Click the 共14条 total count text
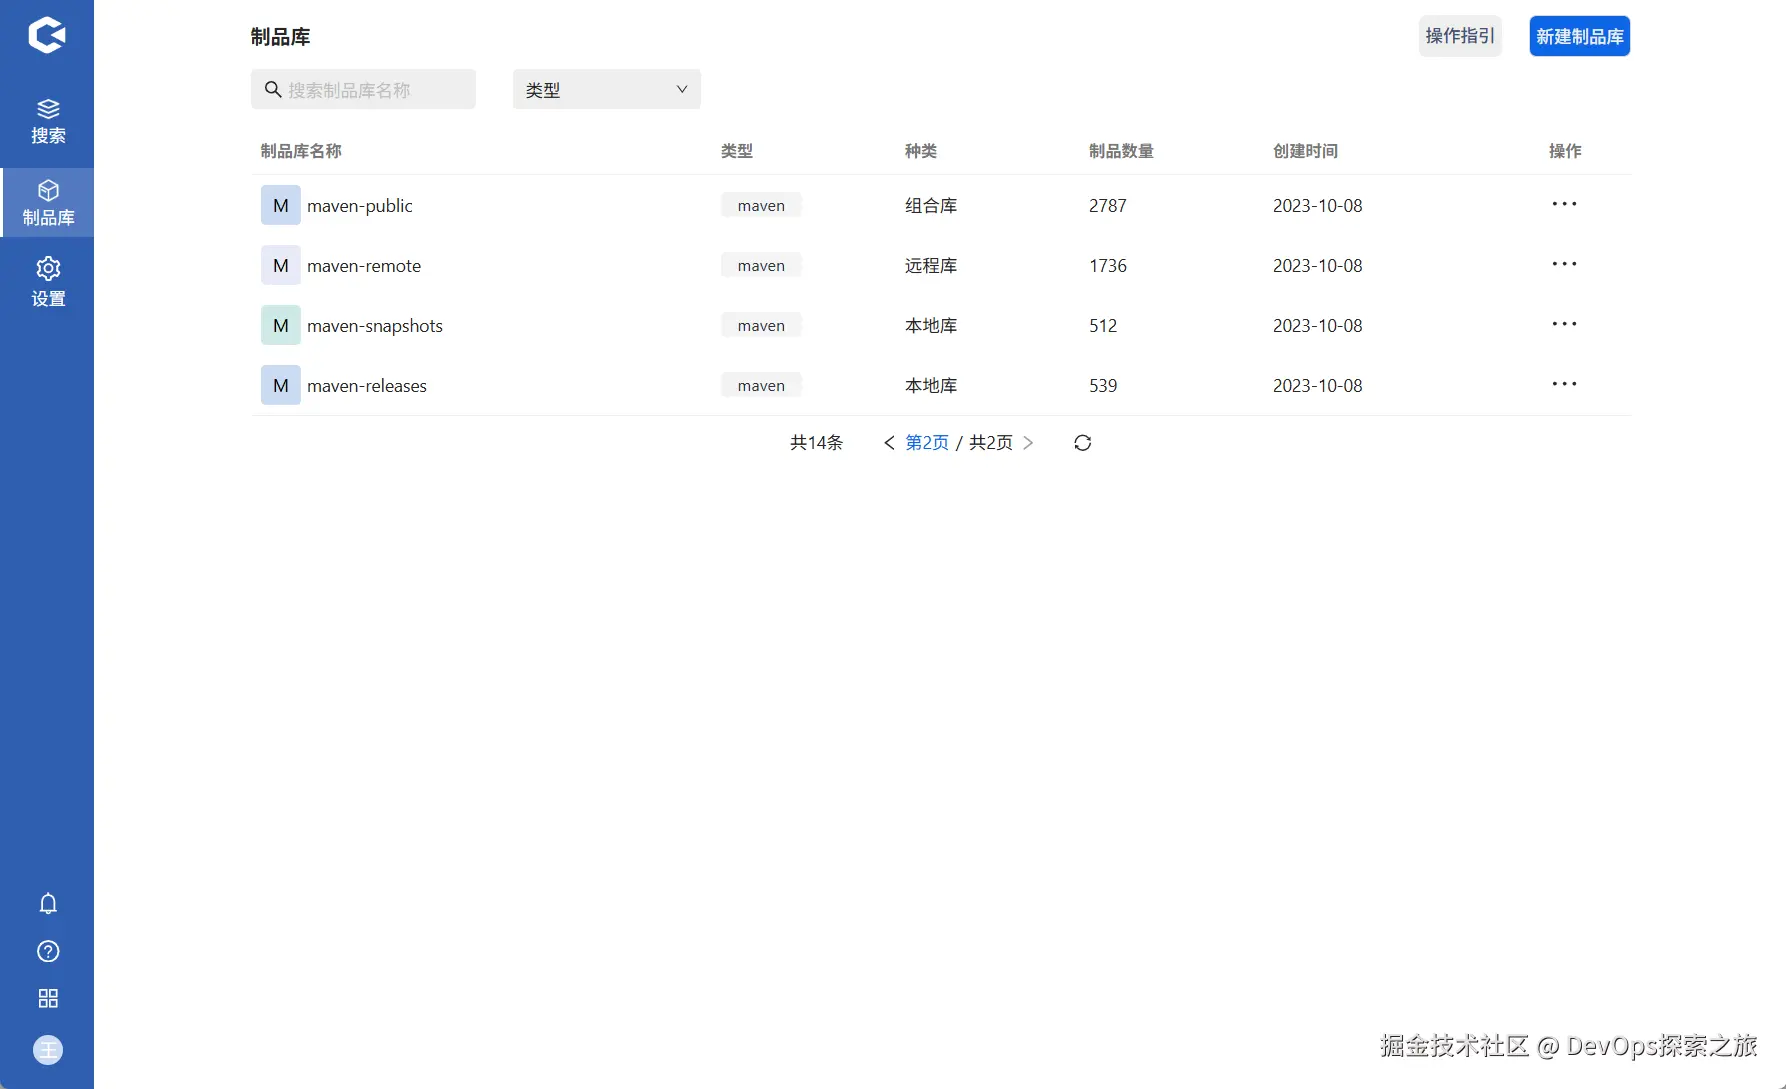Viewport: 1786px width, 1089px height. 816,443
